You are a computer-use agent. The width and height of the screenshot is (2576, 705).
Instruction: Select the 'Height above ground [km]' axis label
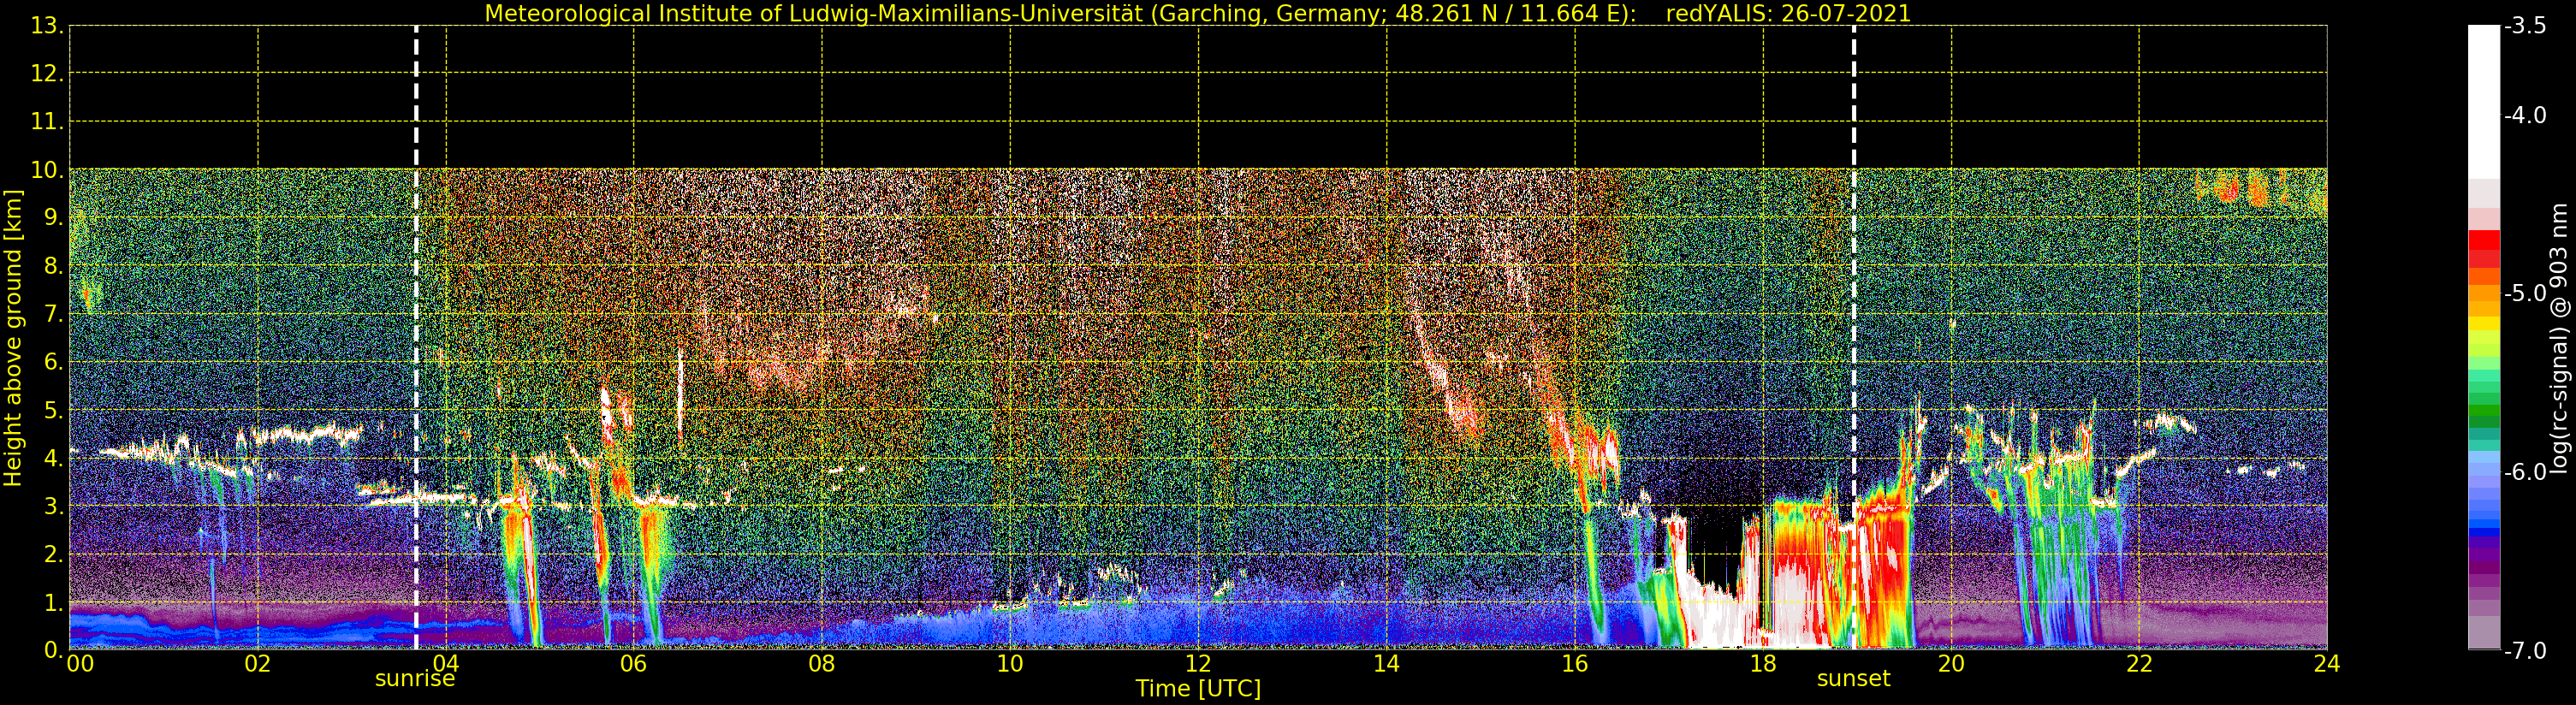click(x=13, y=338)
